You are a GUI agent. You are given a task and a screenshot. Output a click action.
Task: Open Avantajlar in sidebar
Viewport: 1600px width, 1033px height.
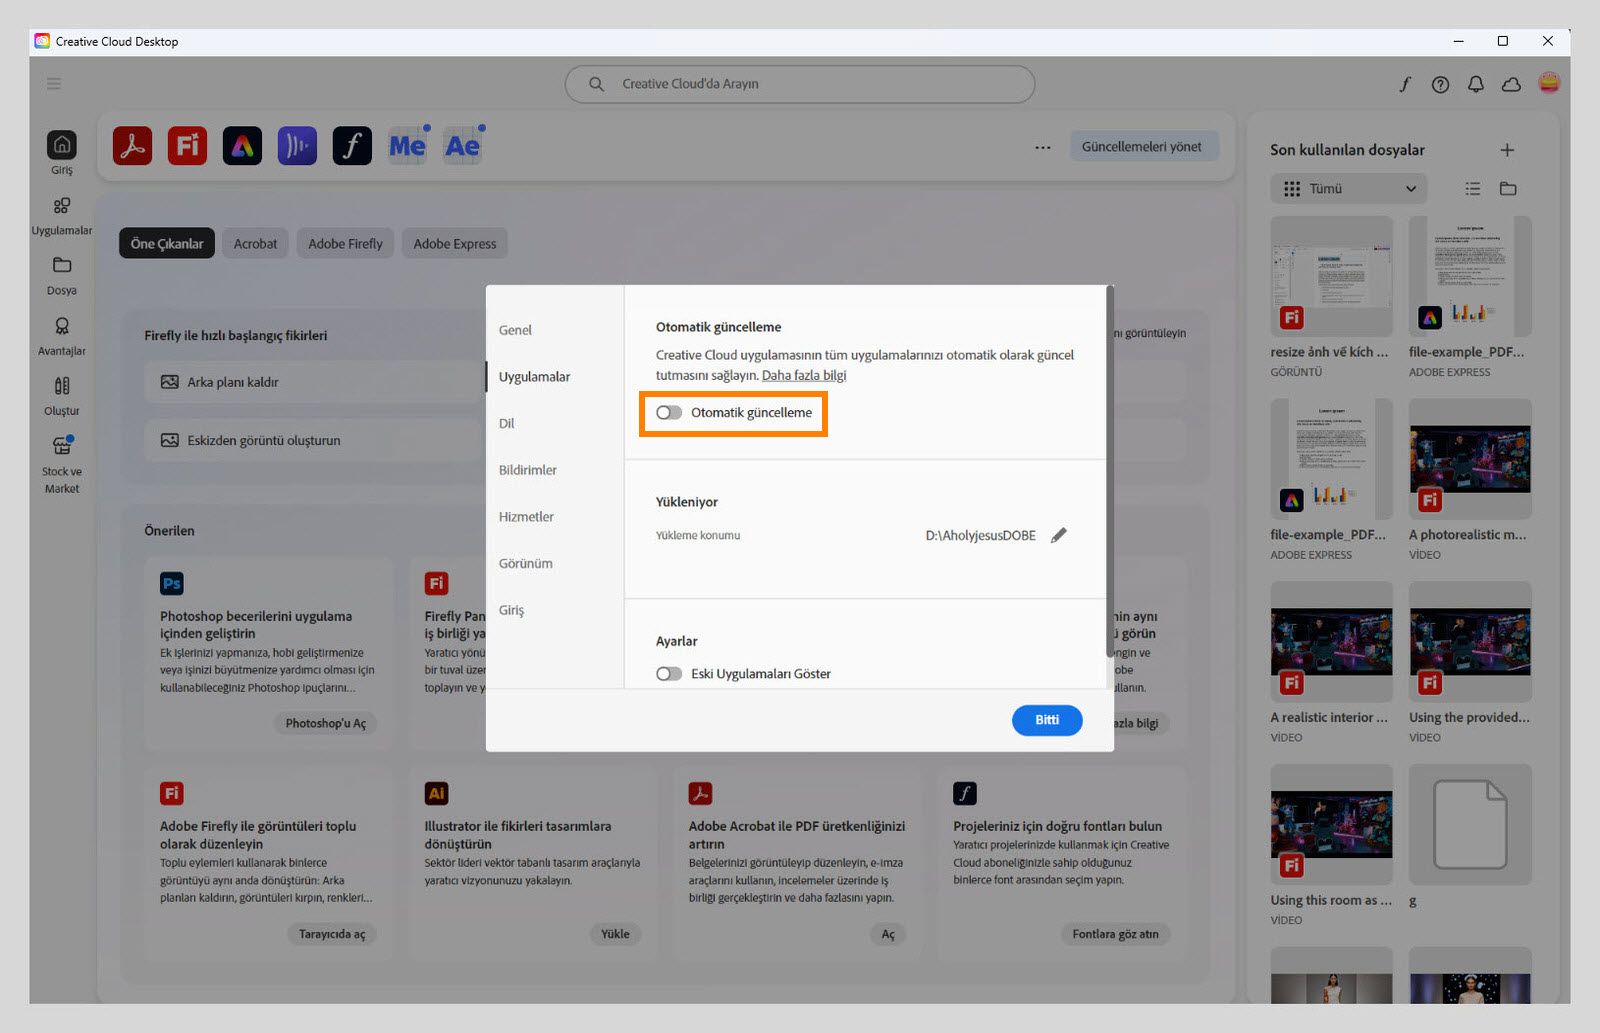click(x=62, y=336)
